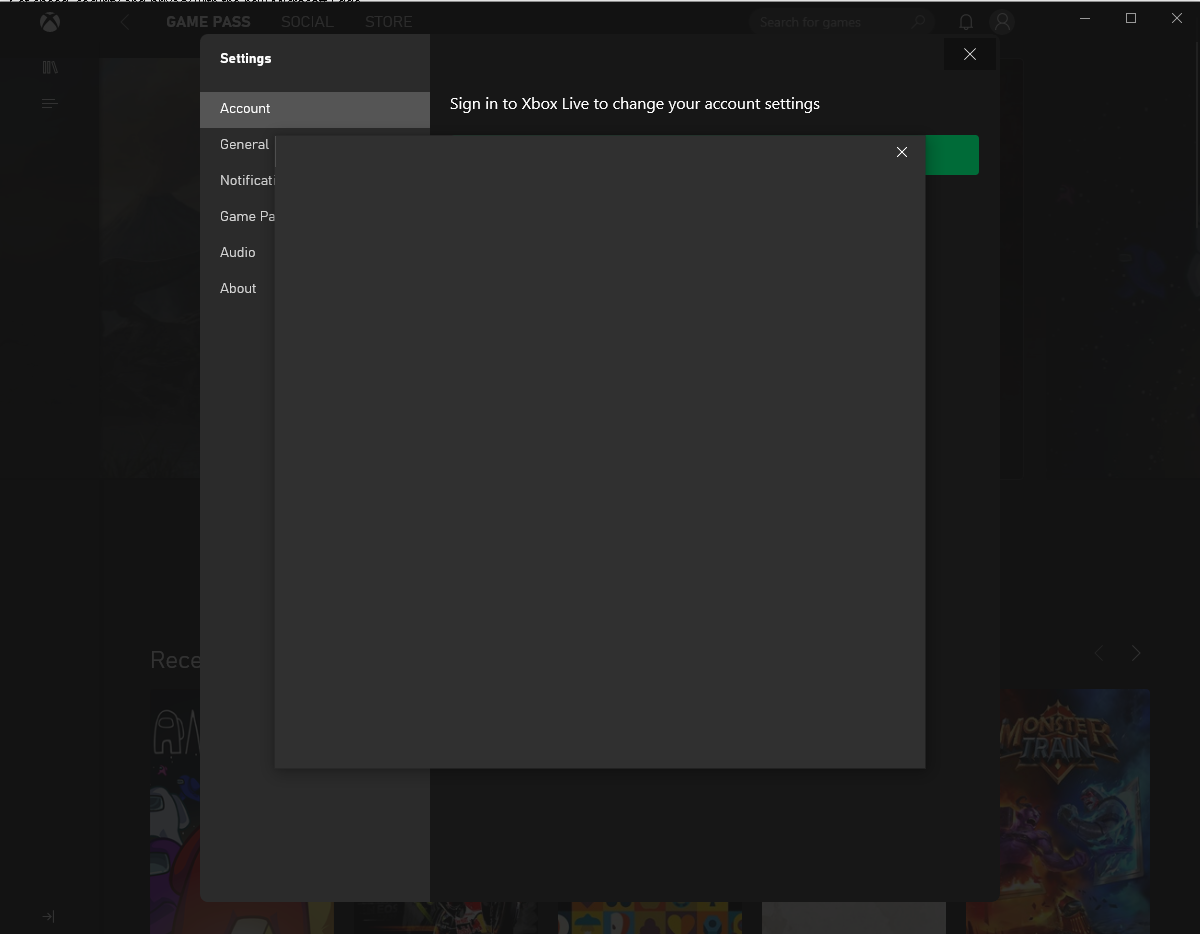Select Audio in Settings
Screen dimensions: 1200x934
(x=238, y=253)
